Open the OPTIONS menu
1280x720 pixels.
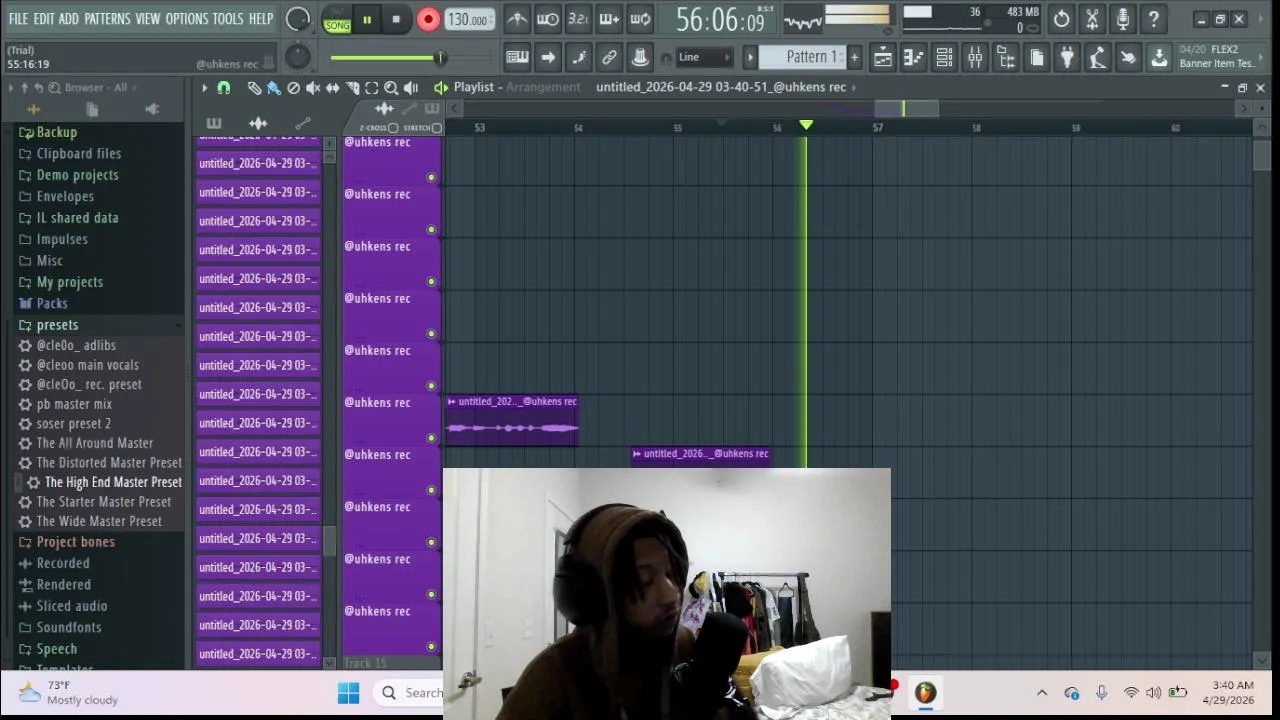tap(187, 19)
